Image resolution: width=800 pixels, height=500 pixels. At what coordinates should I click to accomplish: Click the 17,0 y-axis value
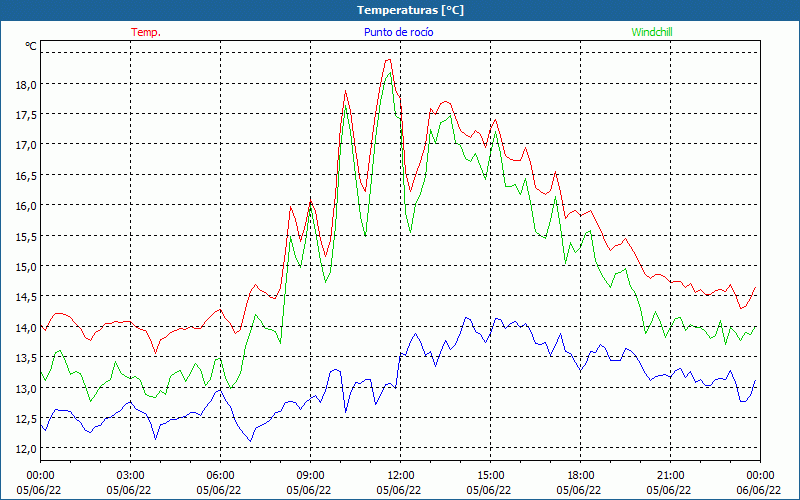[x=26, y=145]
